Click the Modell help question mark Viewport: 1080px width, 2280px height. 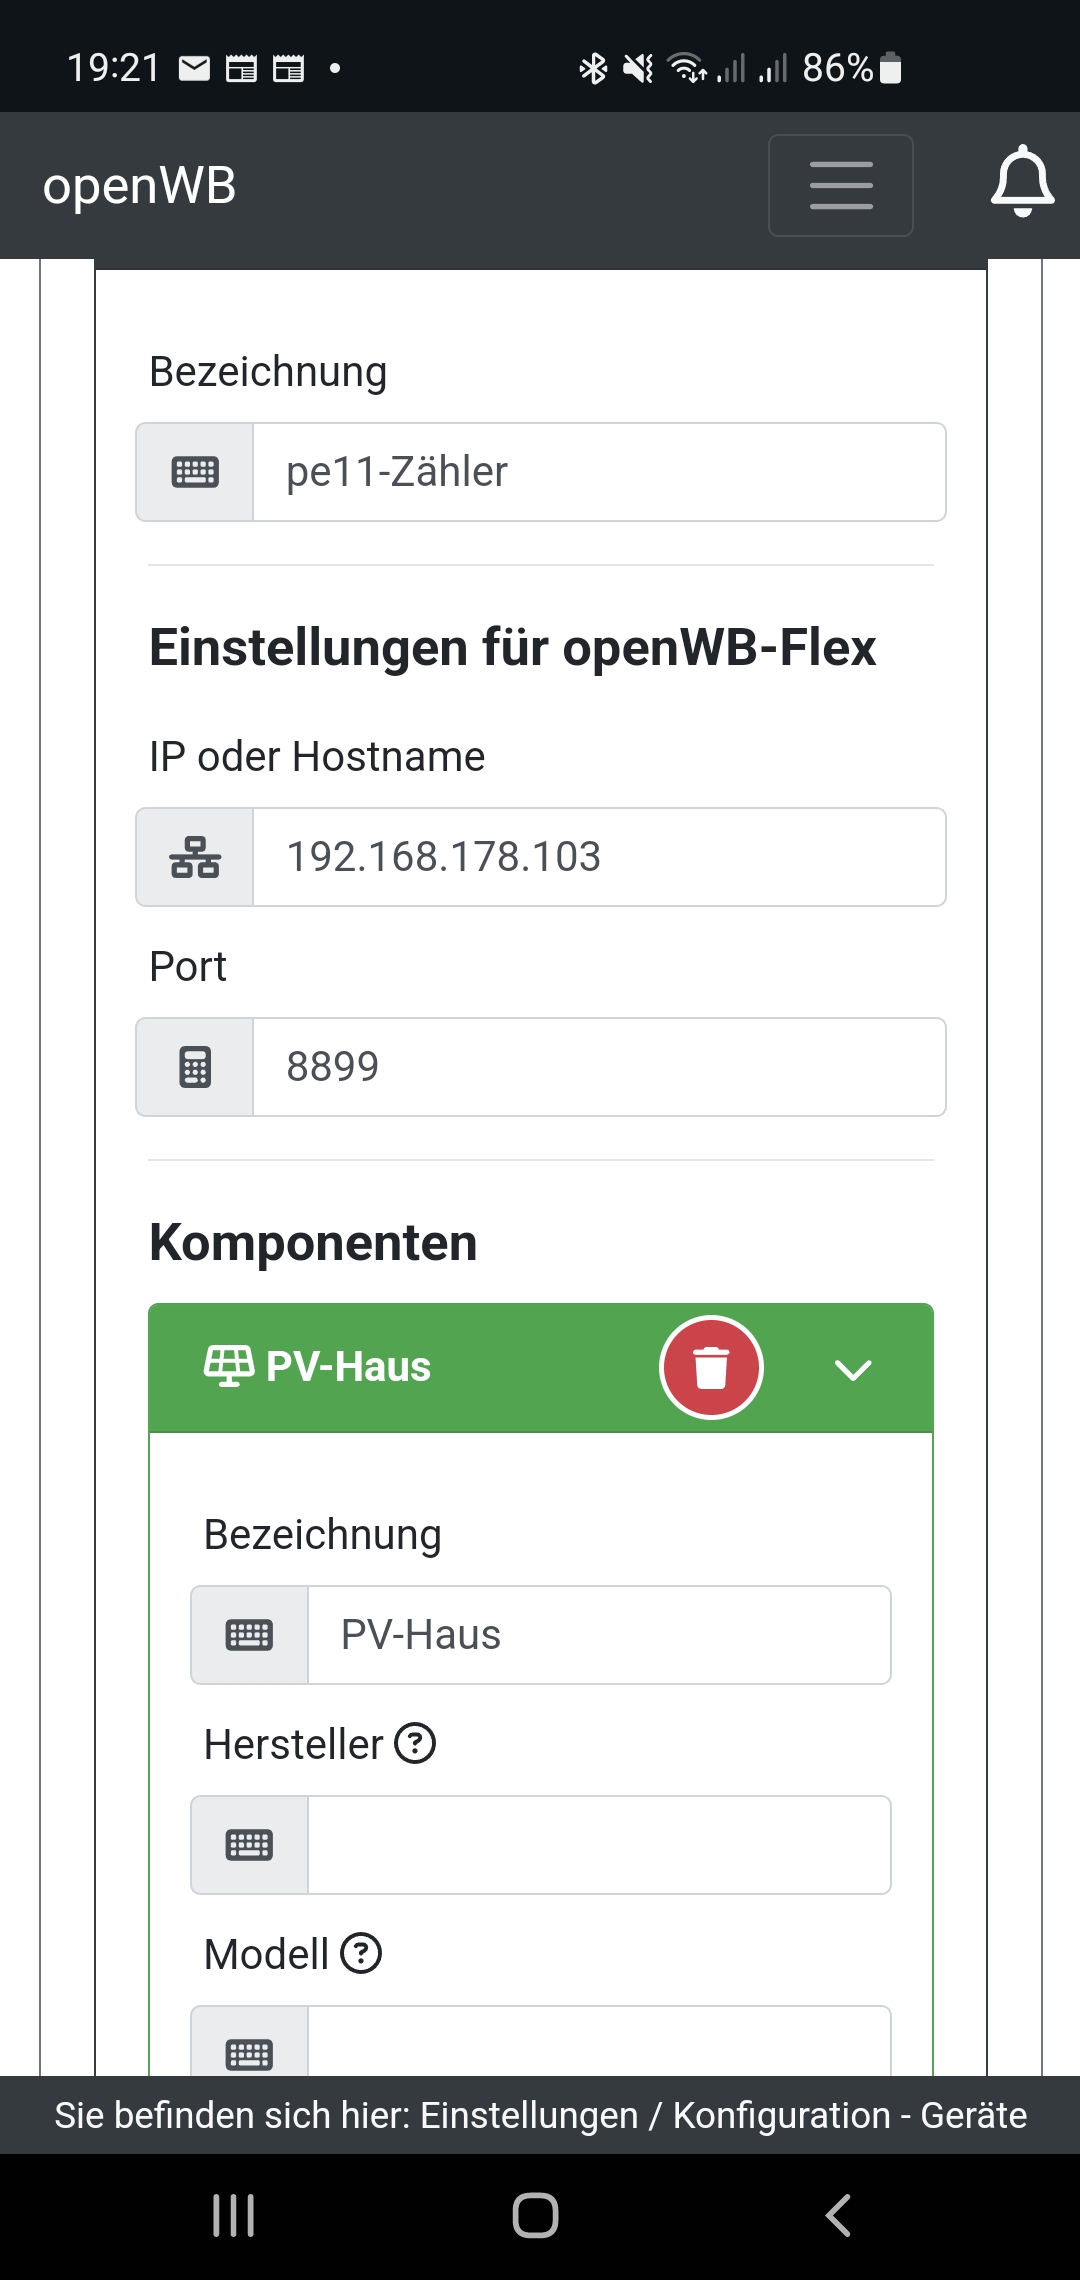click(x=361, y=1954)
